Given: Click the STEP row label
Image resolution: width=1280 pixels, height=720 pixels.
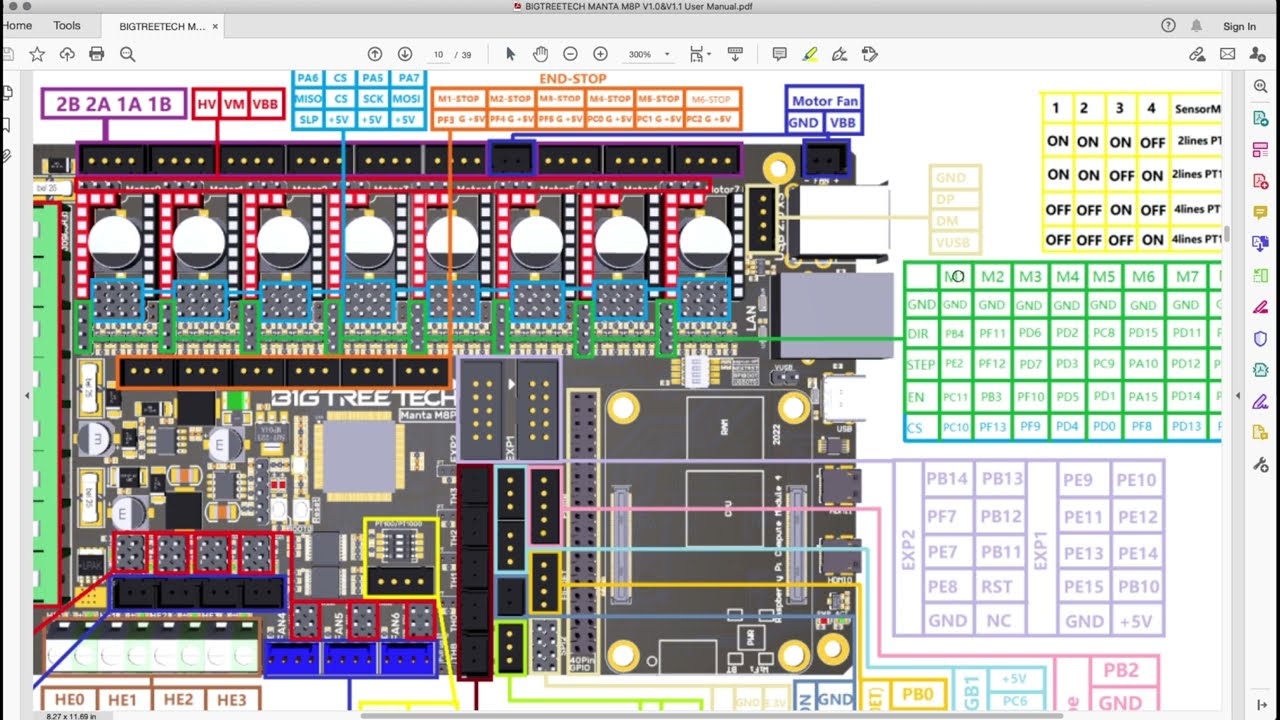Looking at the screenshot, I should coord(921,365).
